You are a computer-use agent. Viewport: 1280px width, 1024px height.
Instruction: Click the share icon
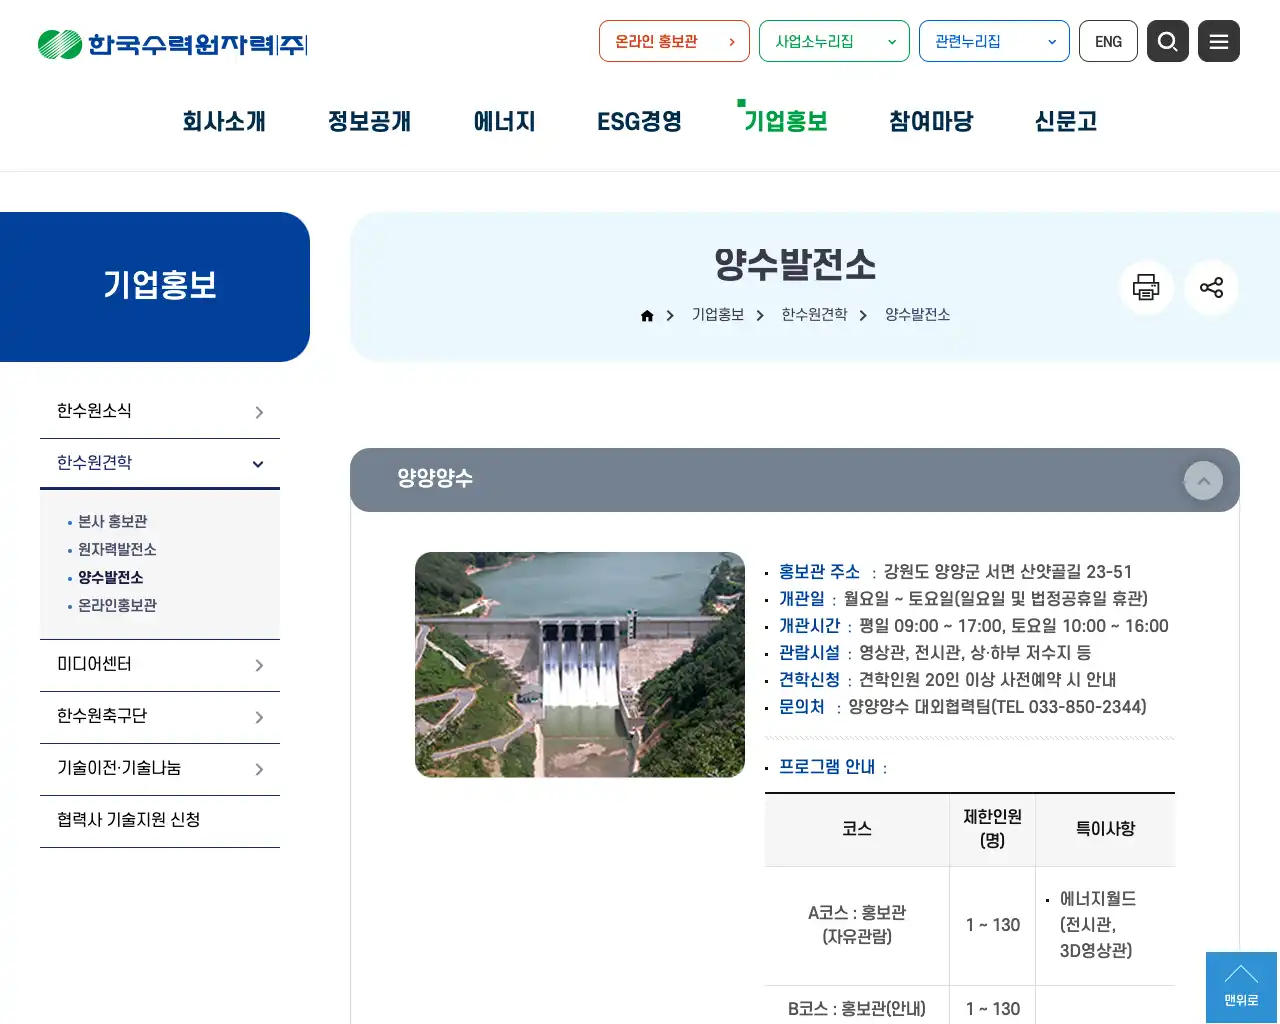click(1211, 288)
